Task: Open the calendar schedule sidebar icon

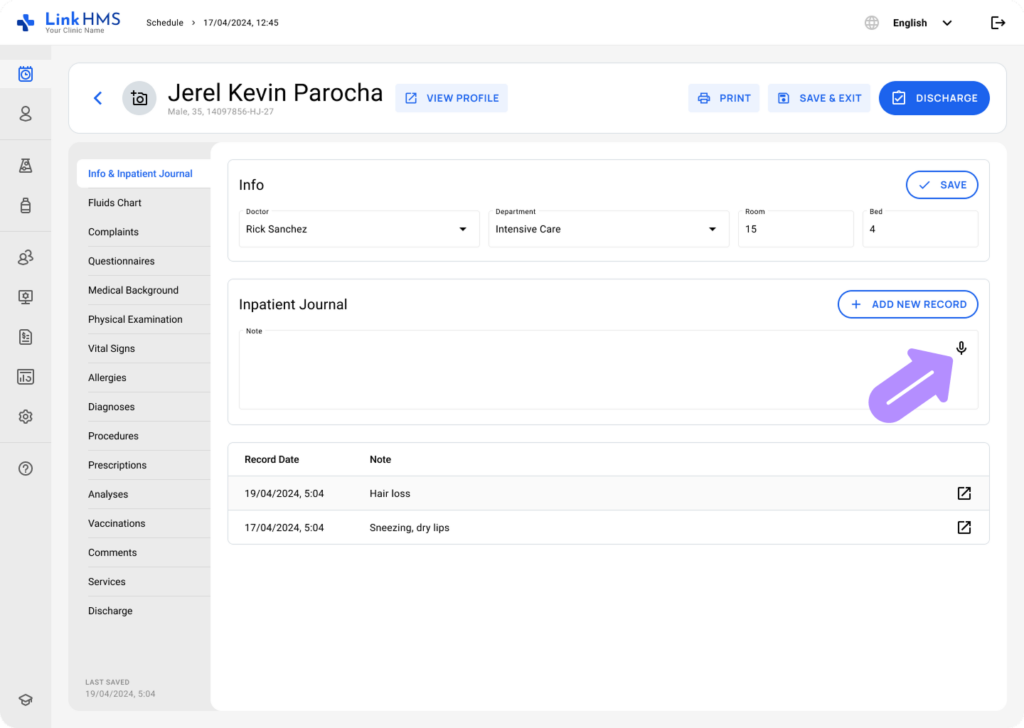Action: tap(26, 74)
